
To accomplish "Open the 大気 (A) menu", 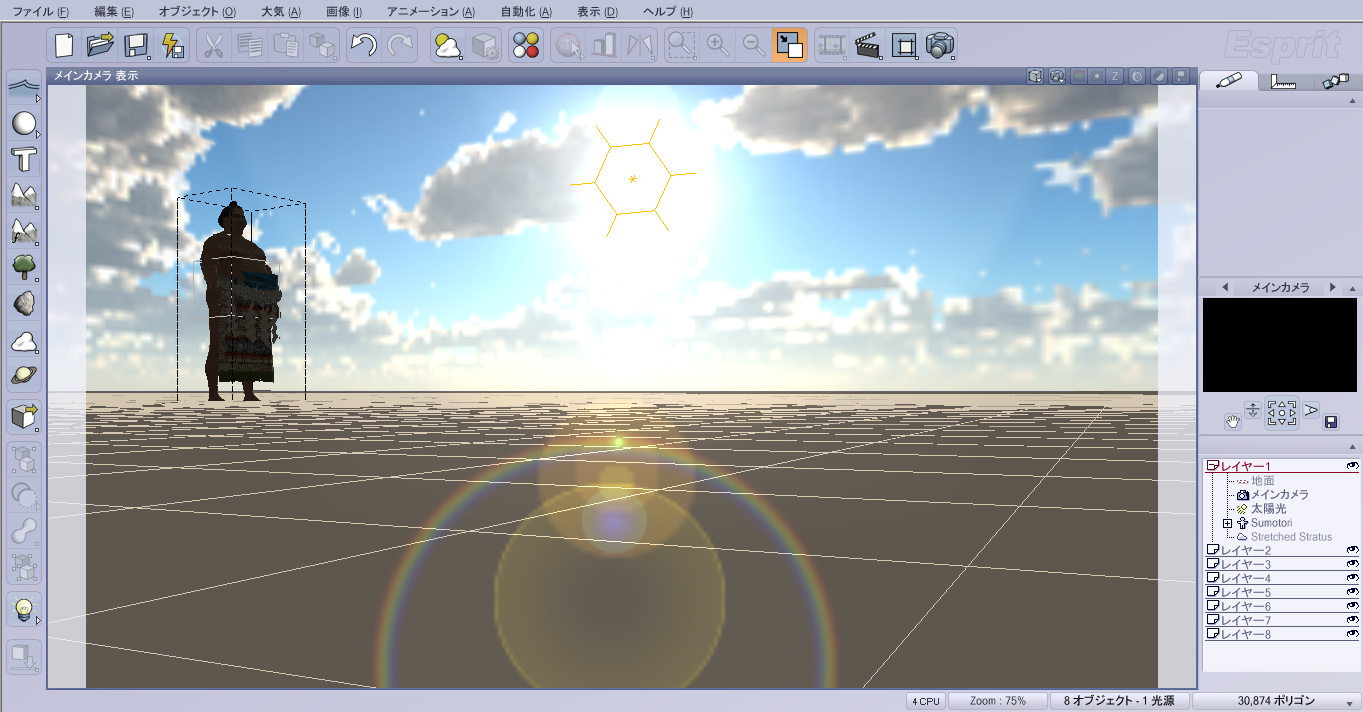I will click(280, 12).
